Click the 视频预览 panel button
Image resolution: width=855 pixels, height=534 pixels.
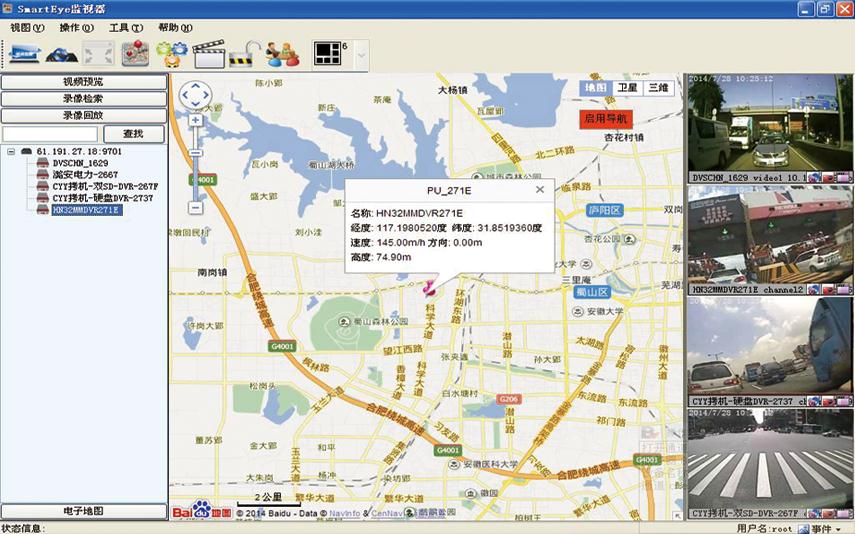84,82
